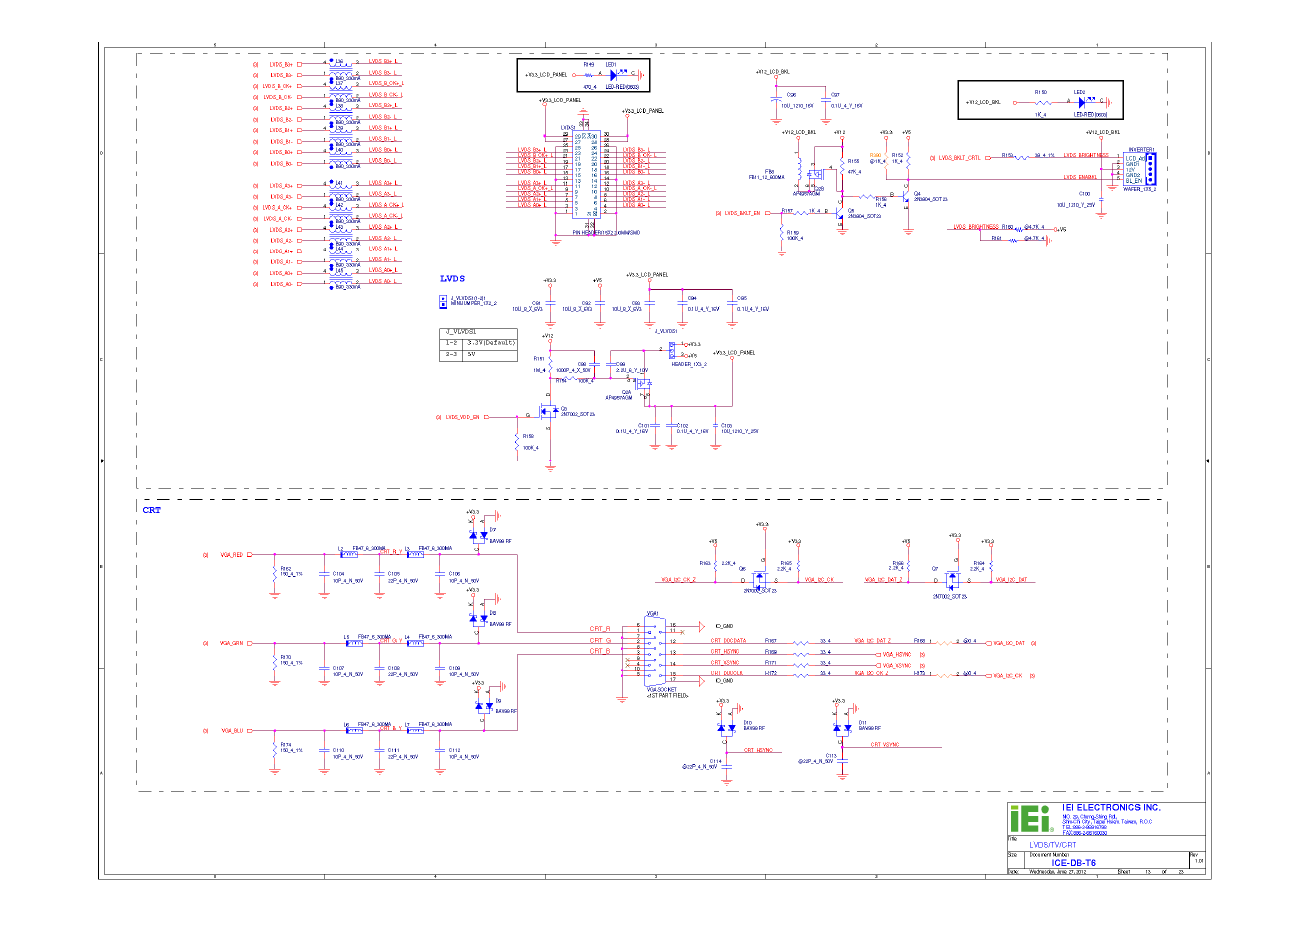Click the LED-RED(0603) label under LED1

coord(622,87)
